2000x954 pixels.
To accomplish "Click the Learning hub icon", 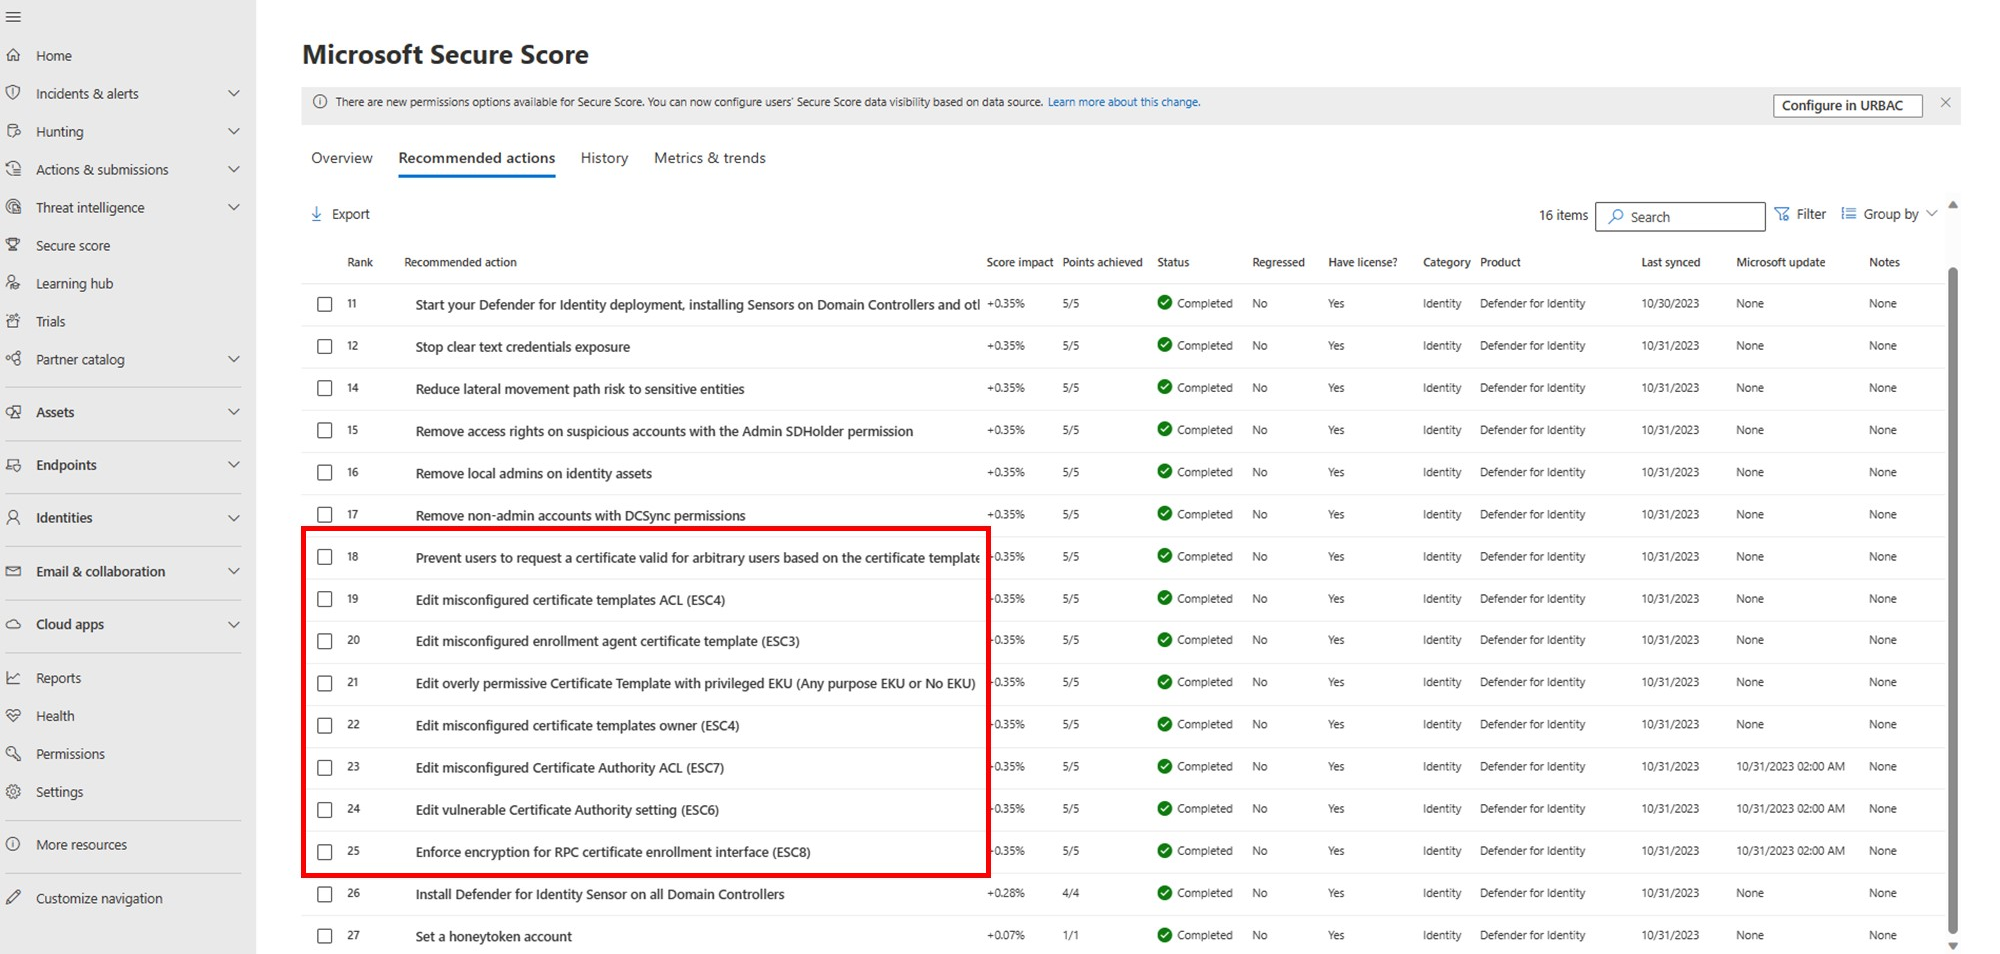I will [x=14, y=283].
